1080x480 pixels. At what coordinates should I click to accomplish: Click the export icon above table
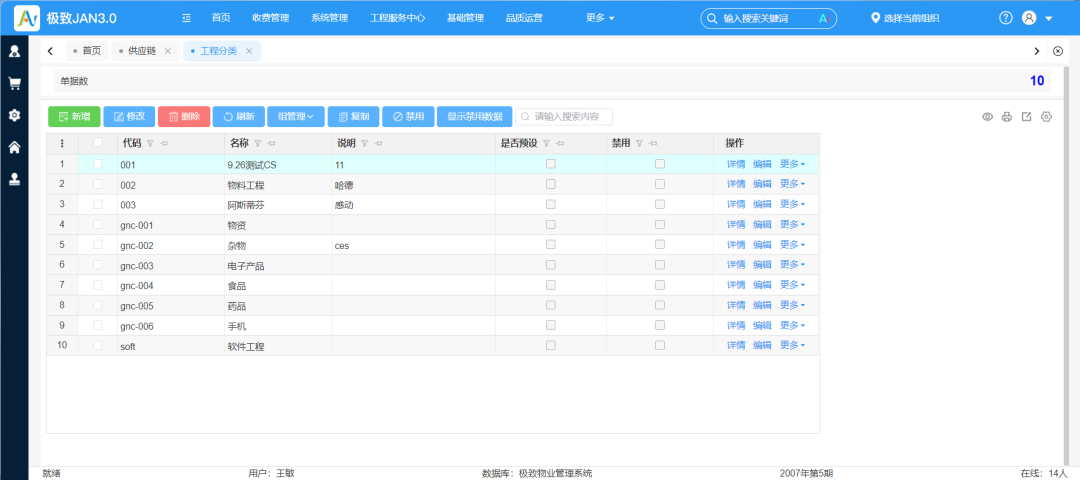(x=1026, y=116)
